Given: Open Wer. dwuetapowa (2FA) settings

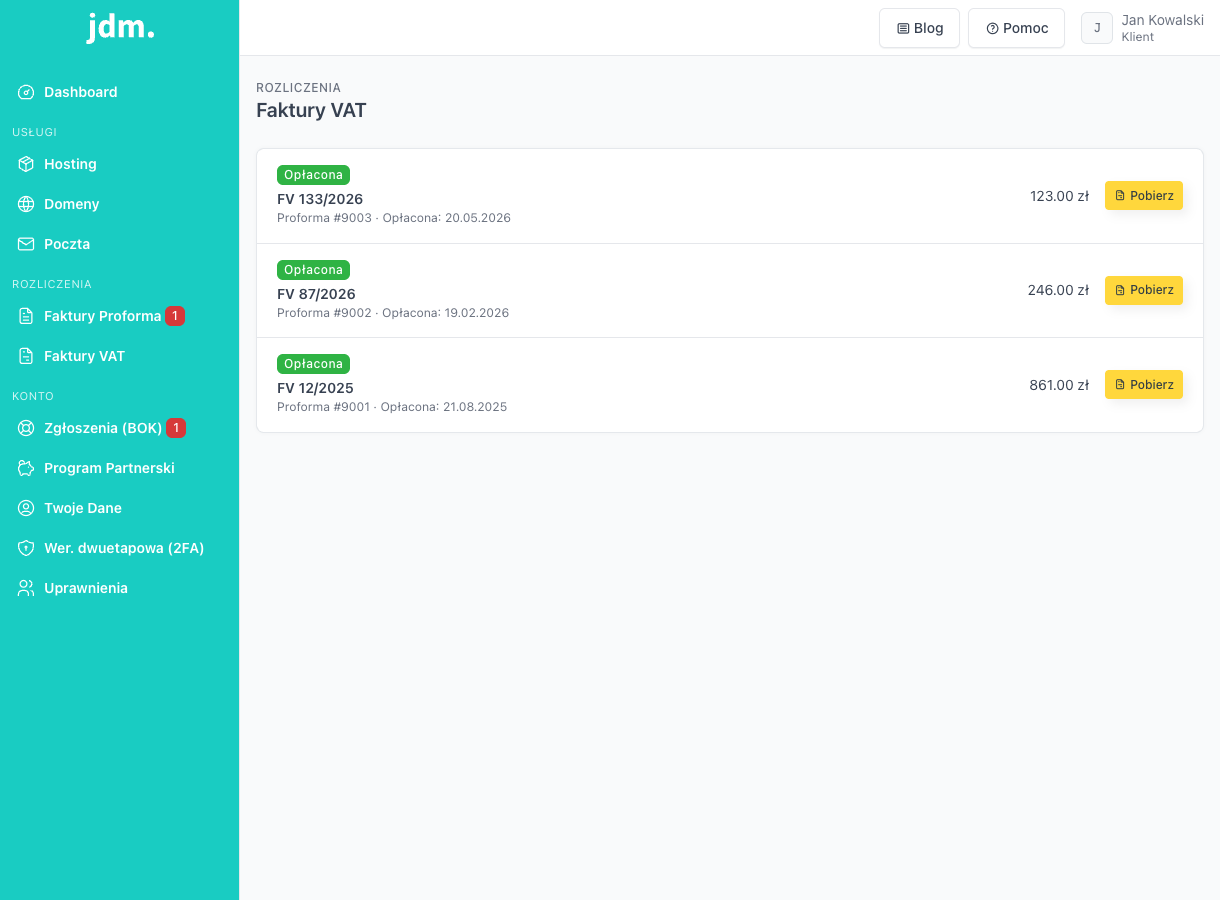Looking at the screenshot, I should [119, 548].
